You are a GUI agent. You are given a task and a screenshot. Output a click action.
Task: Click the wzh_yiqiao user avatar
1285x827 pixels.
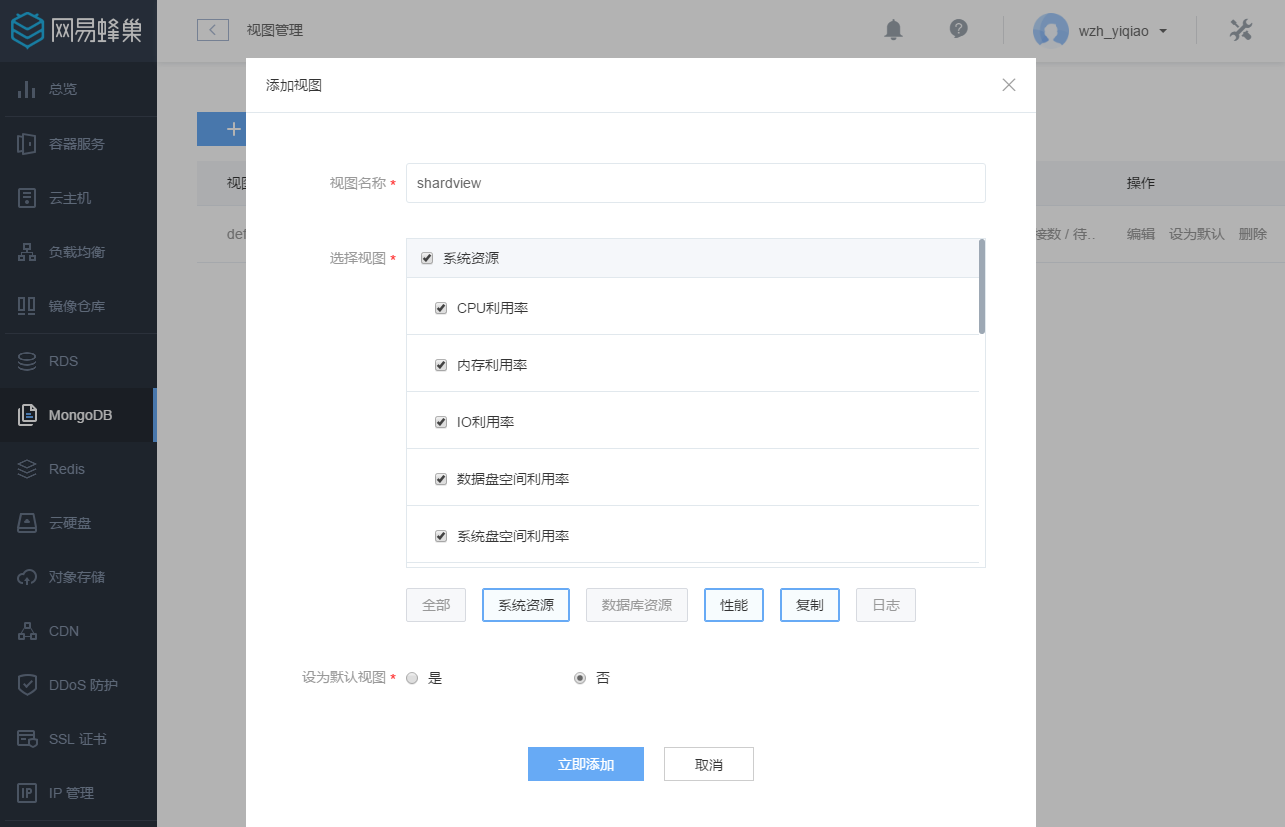[1050, 30]
